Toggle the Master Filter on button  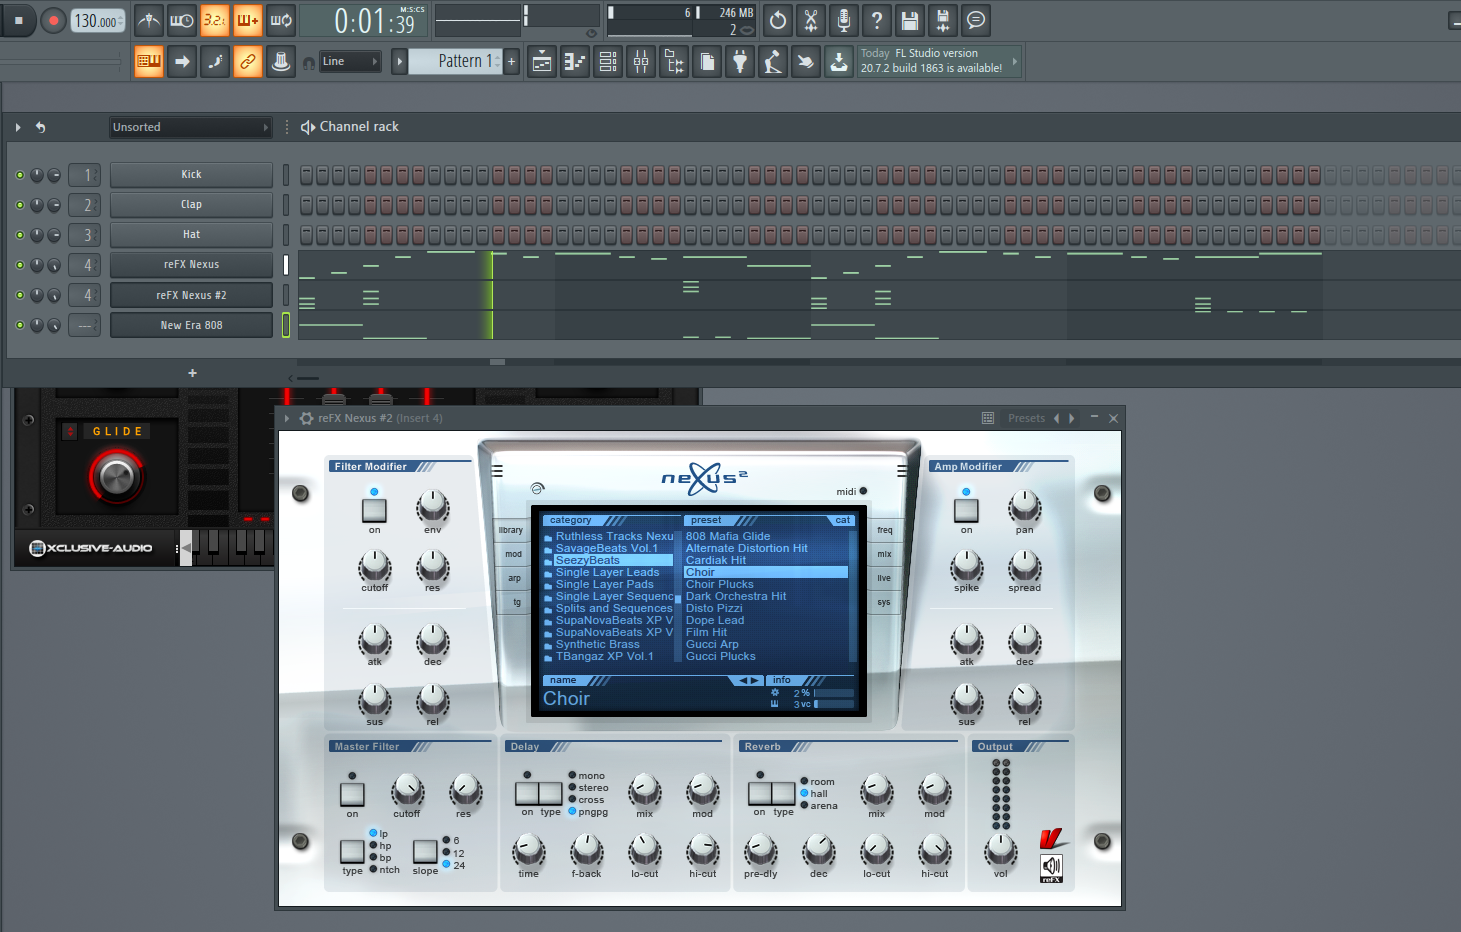(x=352, y=794)
